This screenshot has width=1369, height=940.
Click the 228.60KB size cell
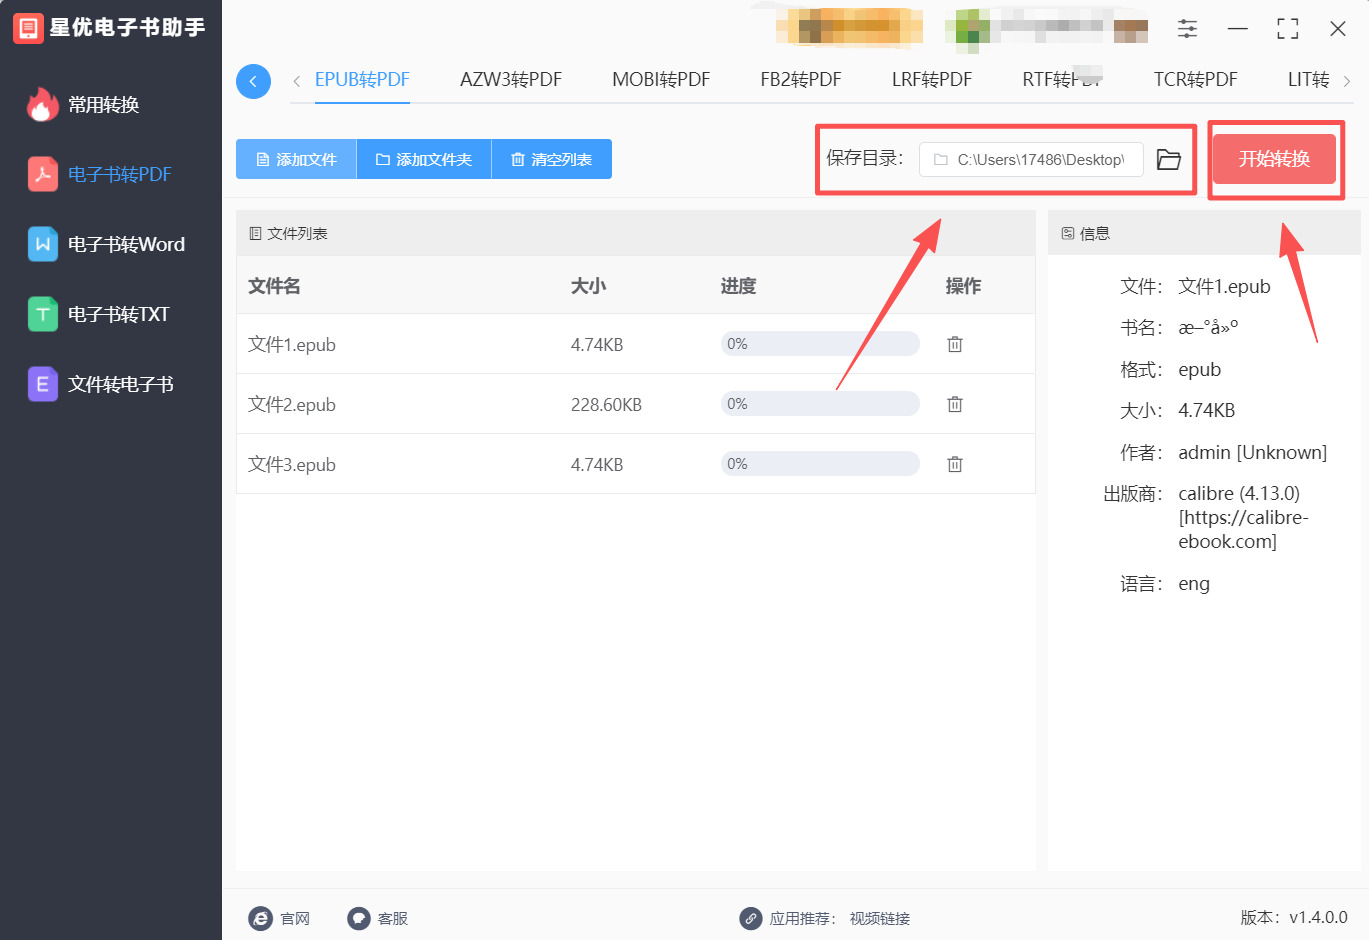point(606,405)
